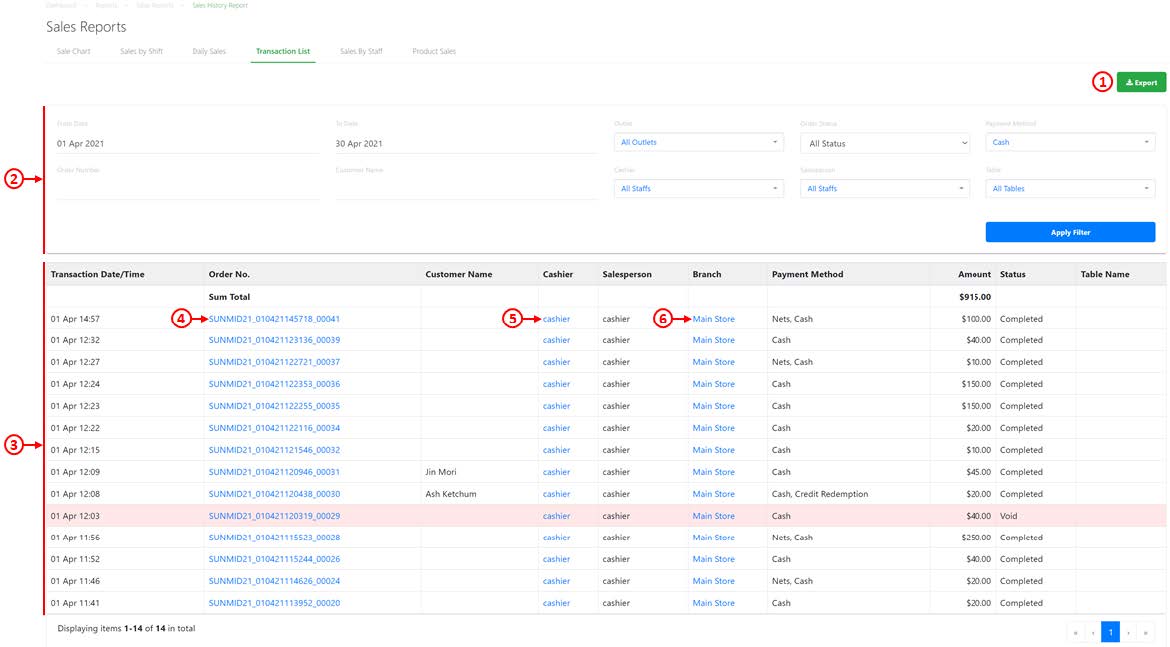Open the Sales By Staff tab
The height and width of the screenshot is (647, 1170).
tap(364, 51)
